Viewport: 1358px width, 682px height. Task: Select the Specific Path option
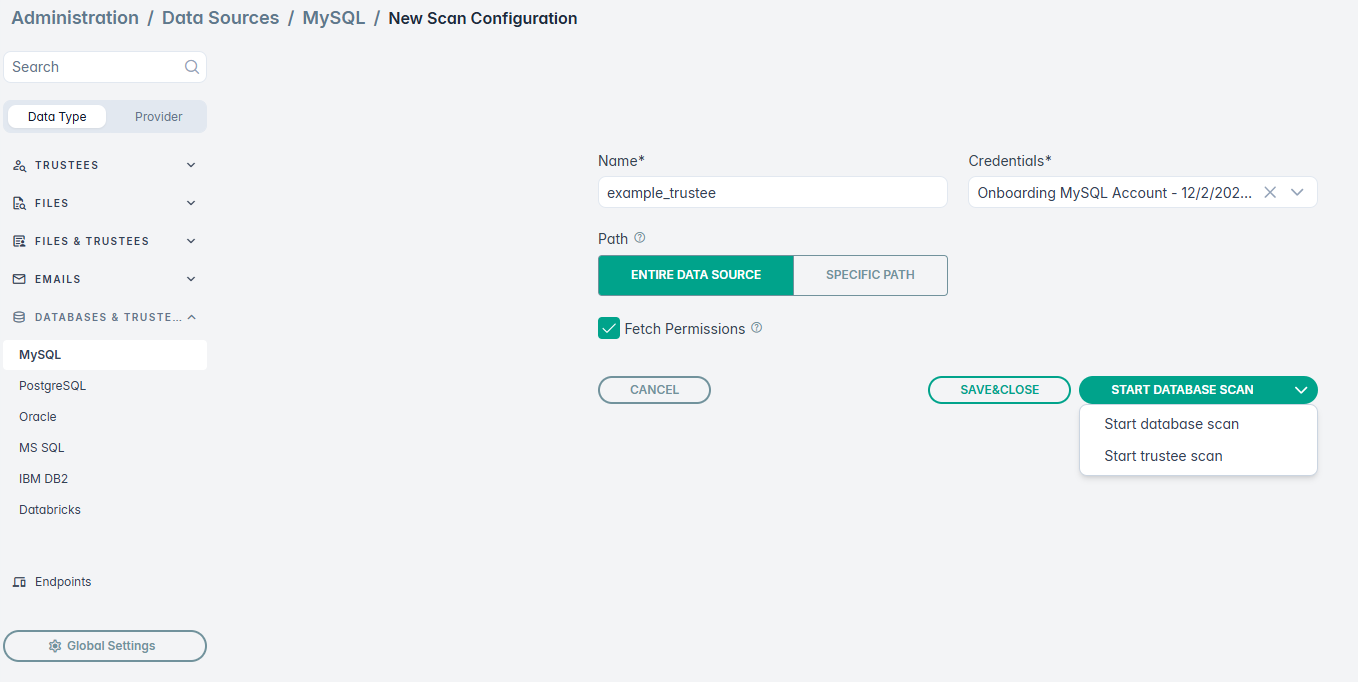(870, 275)
